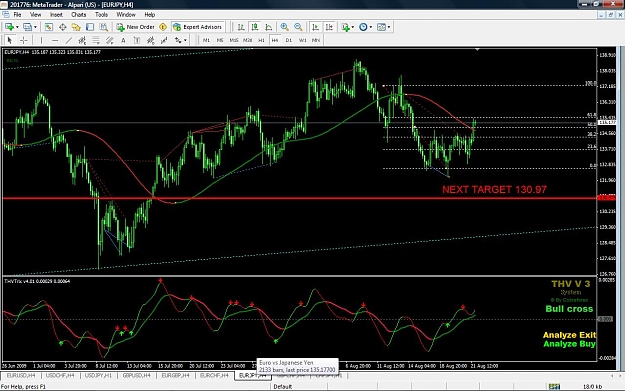Switch to the EURGBP,H4 chart tab

click(175, 375)
